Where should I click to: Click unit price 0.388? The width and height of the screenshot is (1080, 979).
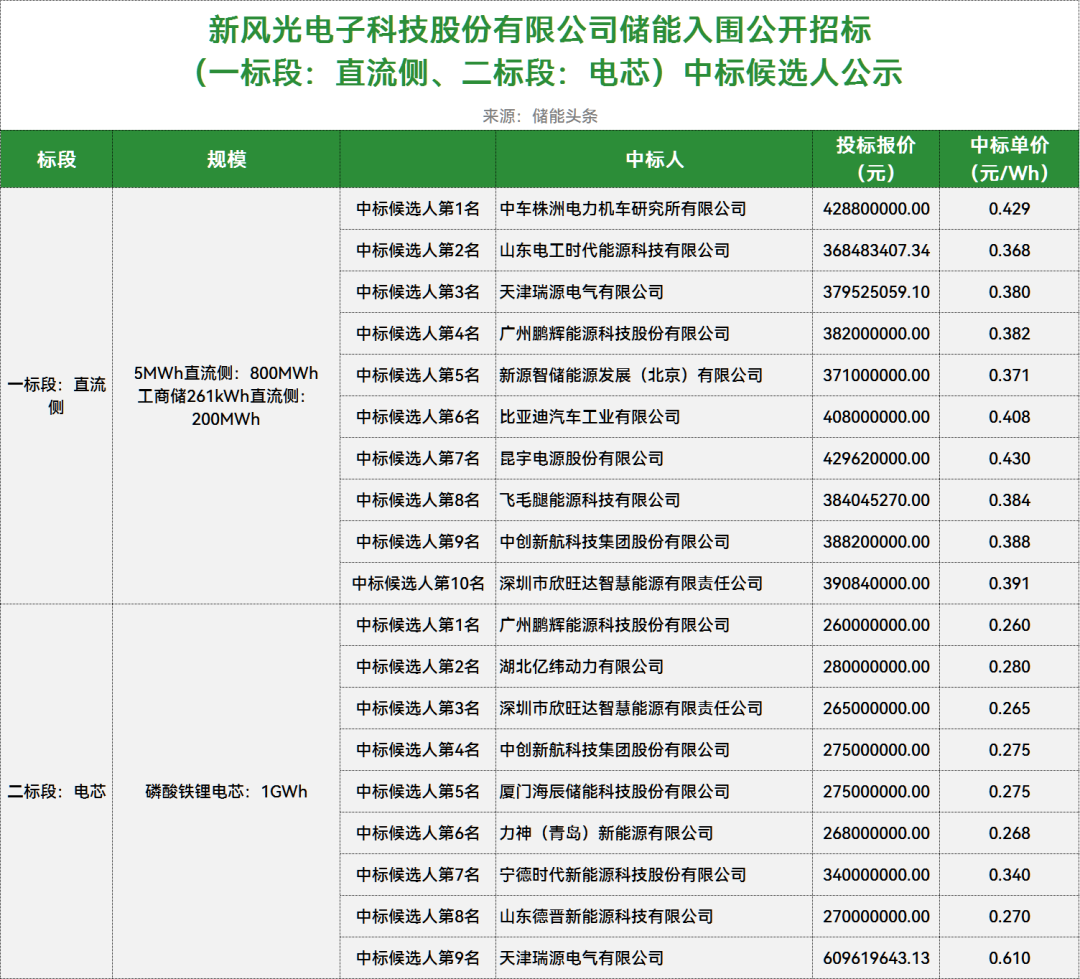click(x=1009, y=542)
